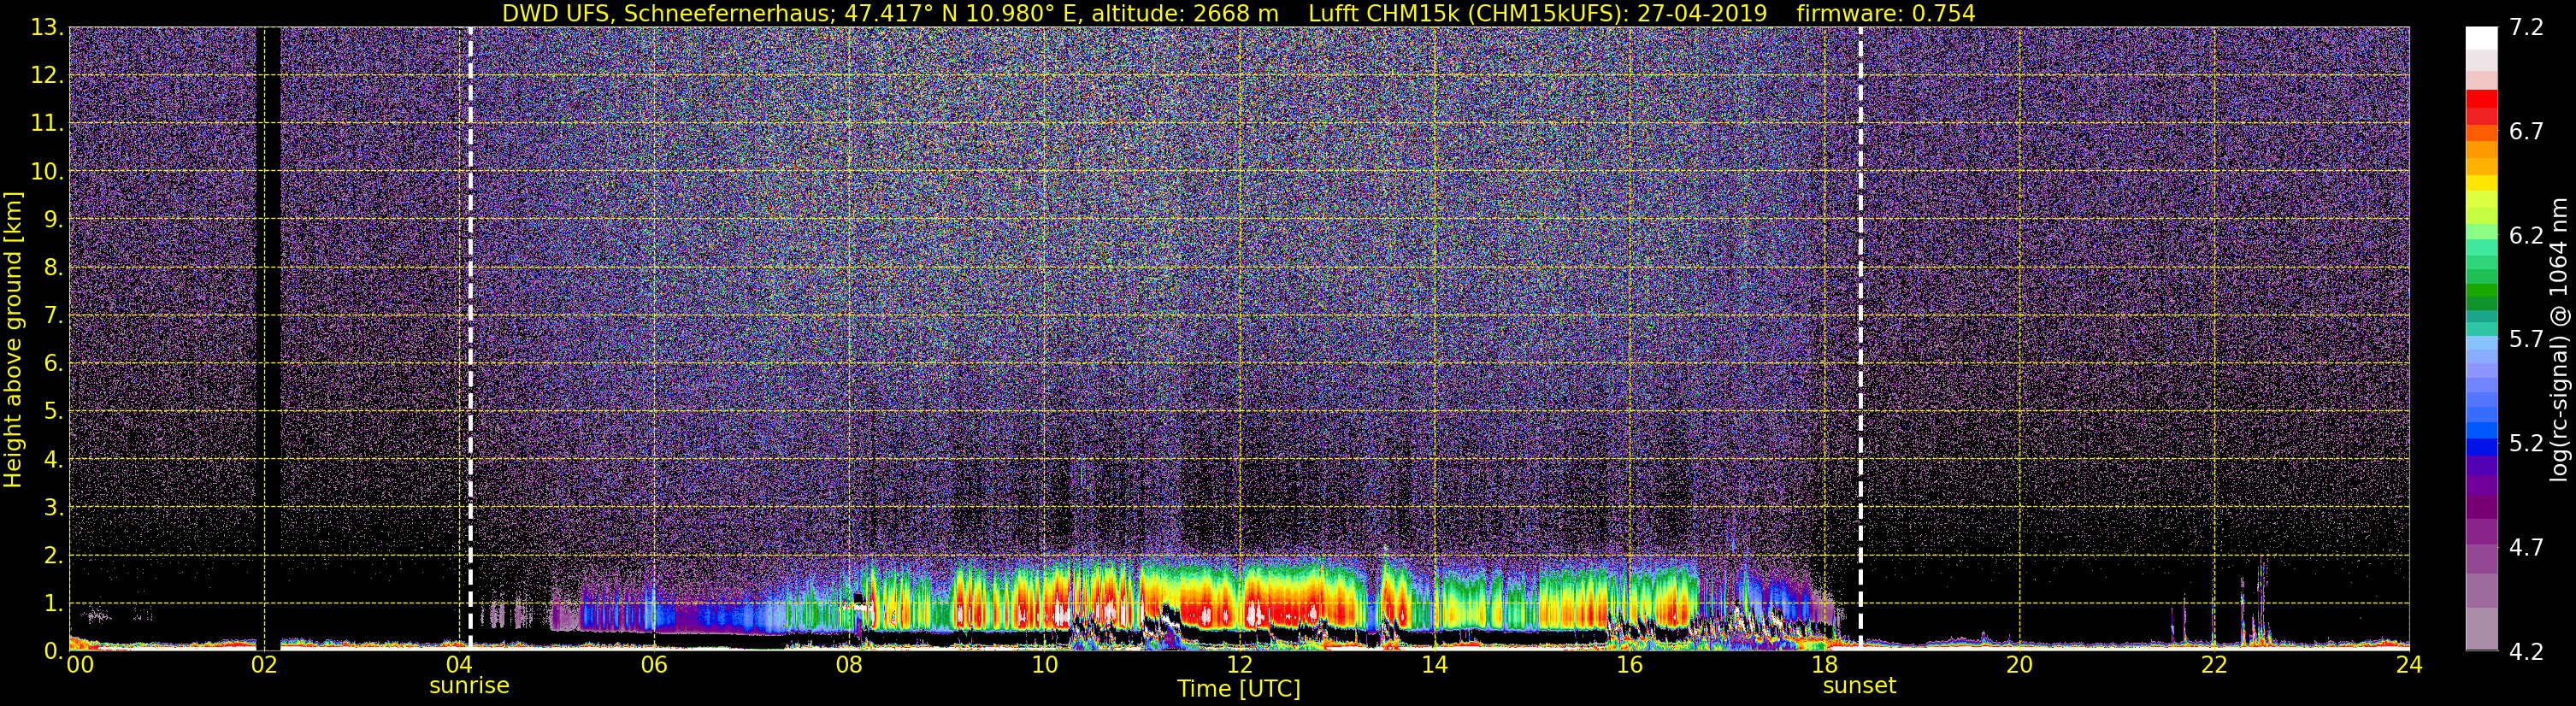Click the white top segment of the colorbar
Viewport: 2576px width, 706px height.
click(x=2481, y=38)
